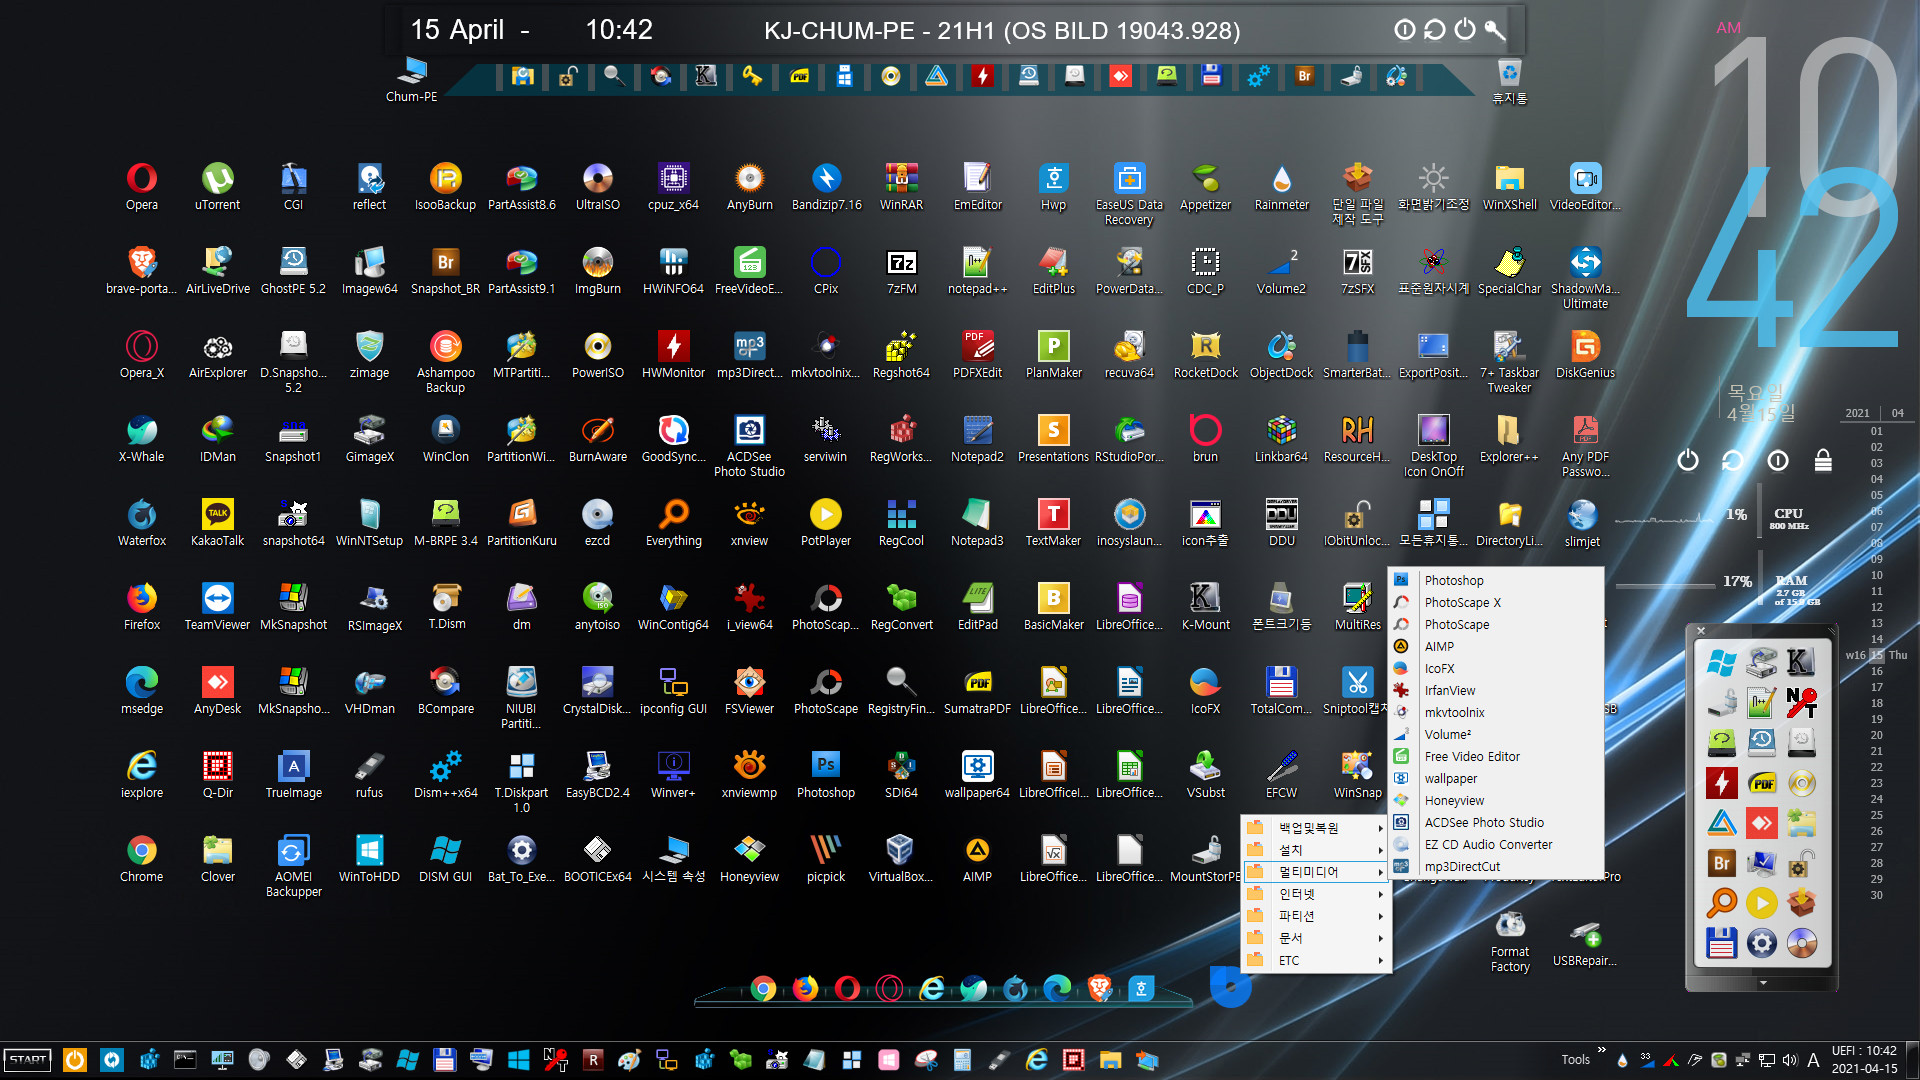Open the Photoshop desktop shortcut
The height and width of the screenshot is (1080, 1920).
(x=825, y=774)
